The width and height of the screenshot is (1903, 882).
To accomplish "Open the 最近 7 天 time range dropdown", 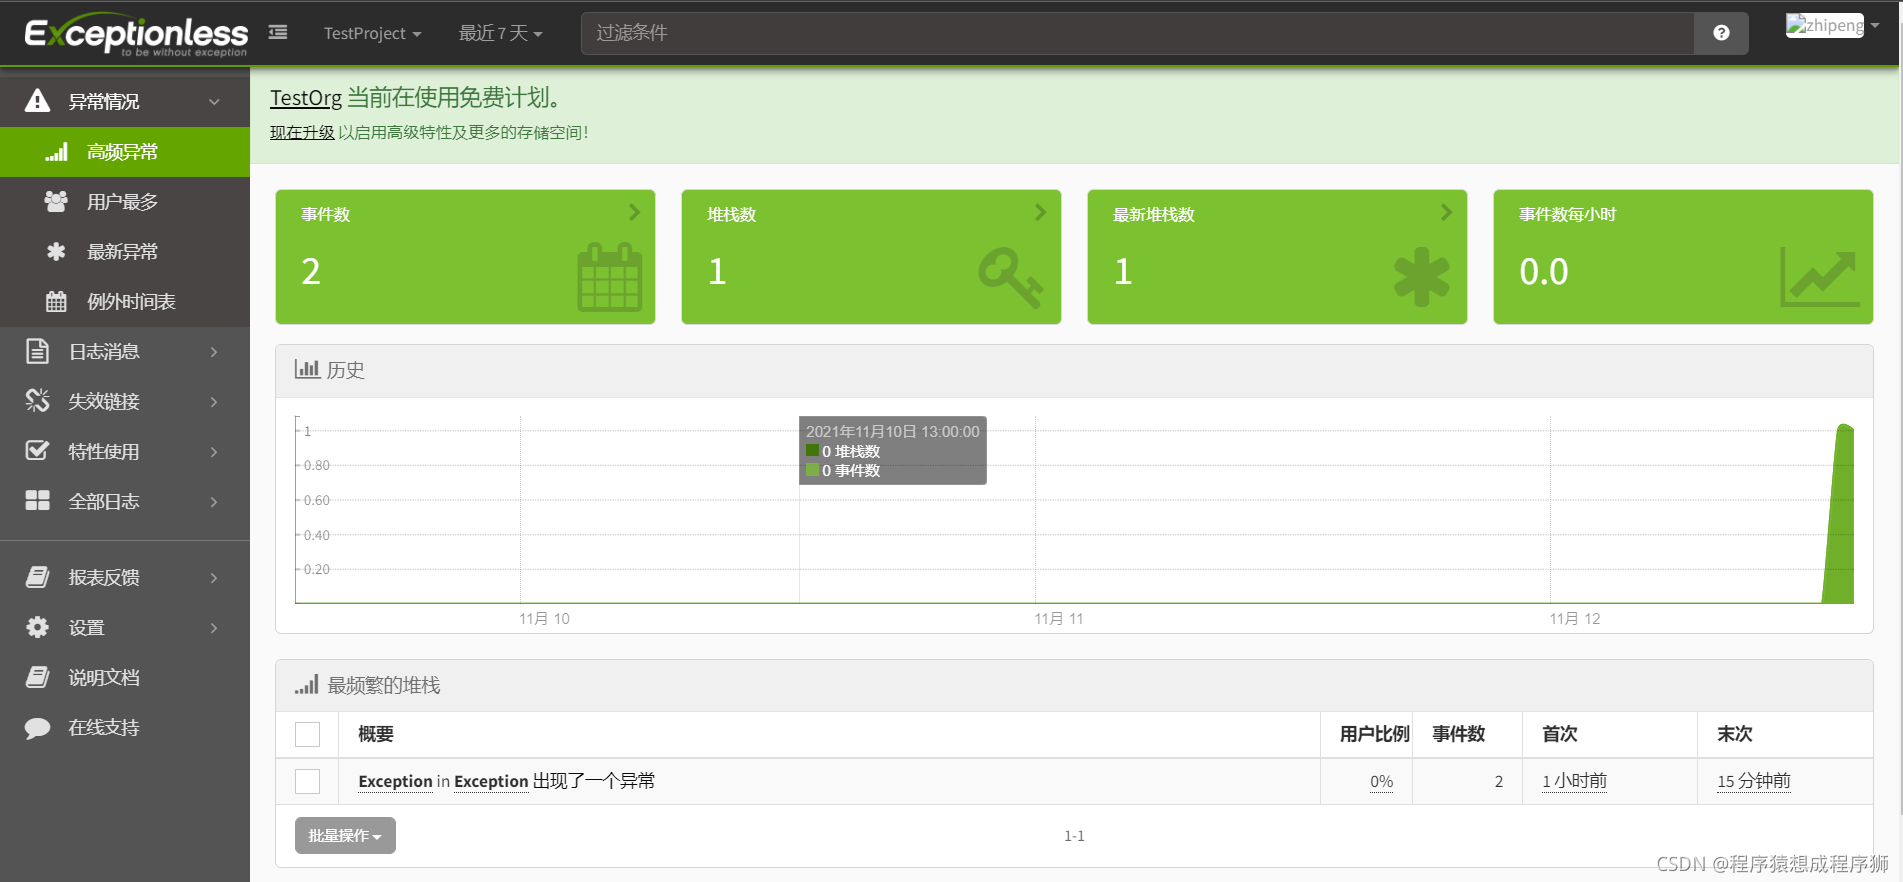I will [x=500, y=33].
